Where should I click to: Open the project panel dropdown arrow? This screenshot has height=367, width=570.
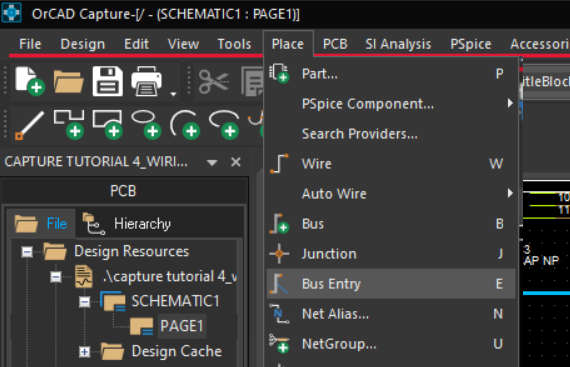pos(212,162)
